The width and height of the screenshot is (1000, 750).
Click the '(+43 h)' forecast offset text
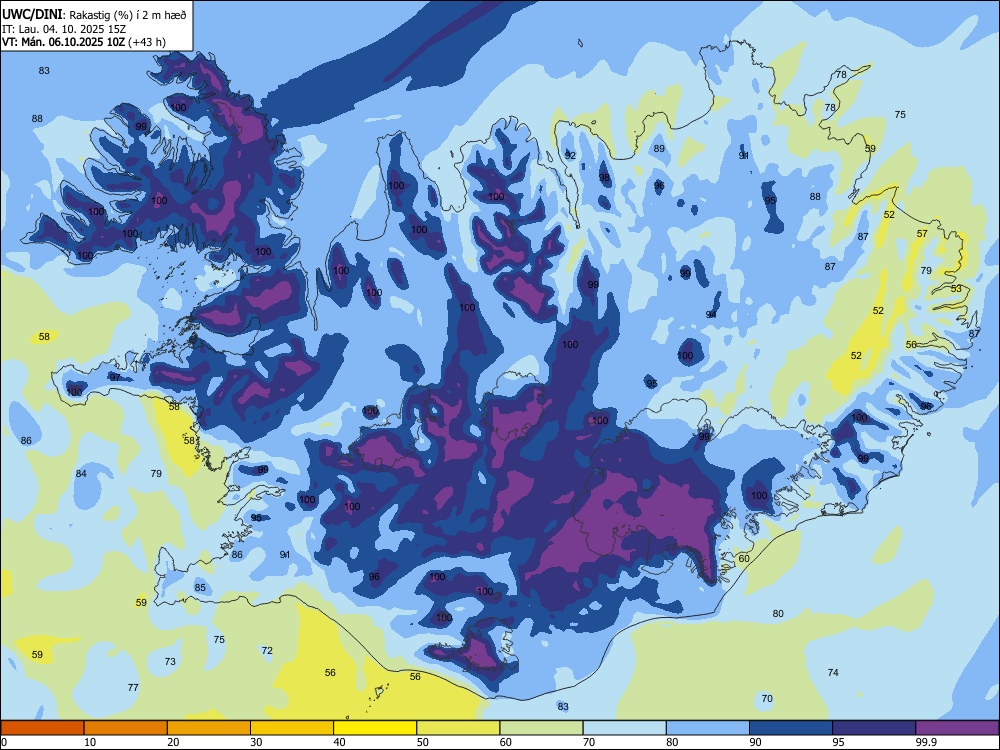click(x=147, y=42)
